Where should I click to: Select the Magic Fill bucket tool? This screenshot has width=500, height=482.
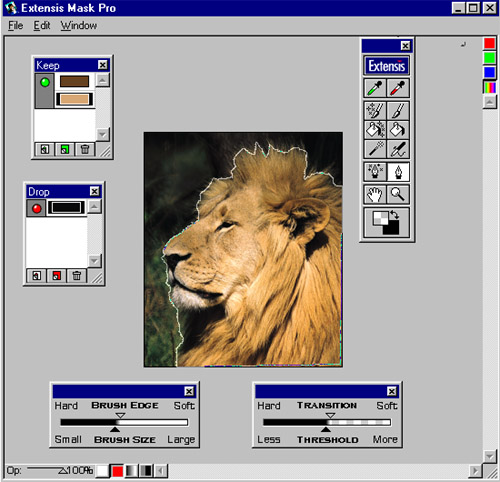click(x=375, y=130)
